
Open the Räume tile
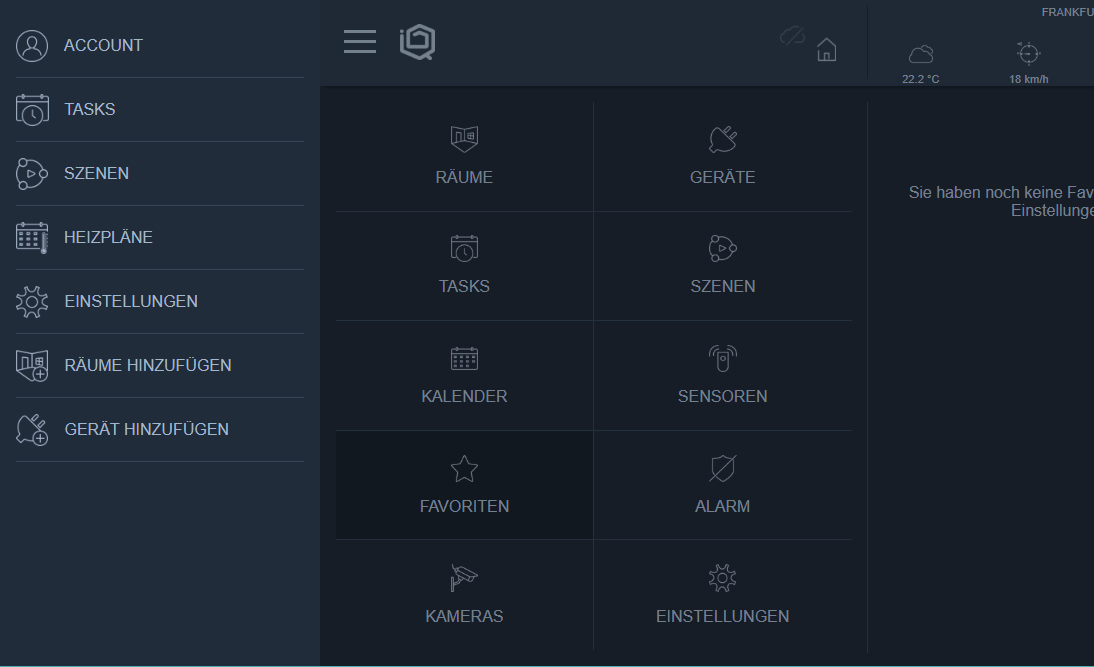(464, 157)
